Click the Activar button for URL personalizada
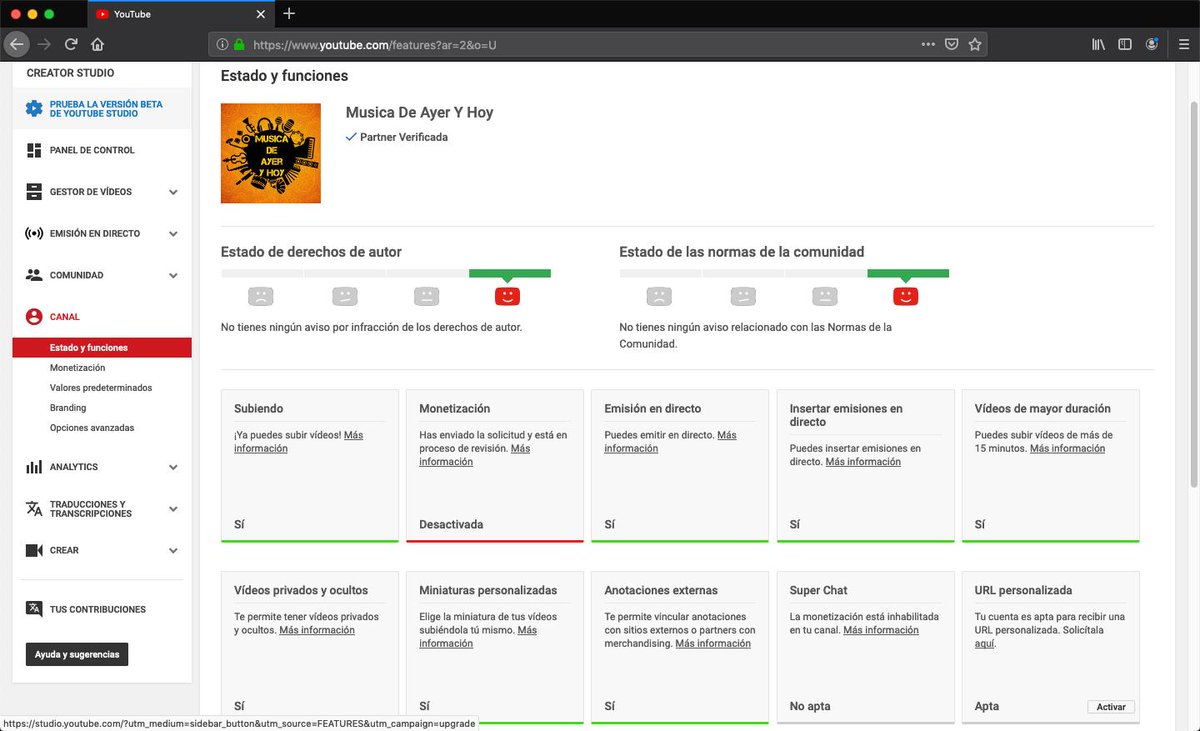 [x=1111, y=707]
